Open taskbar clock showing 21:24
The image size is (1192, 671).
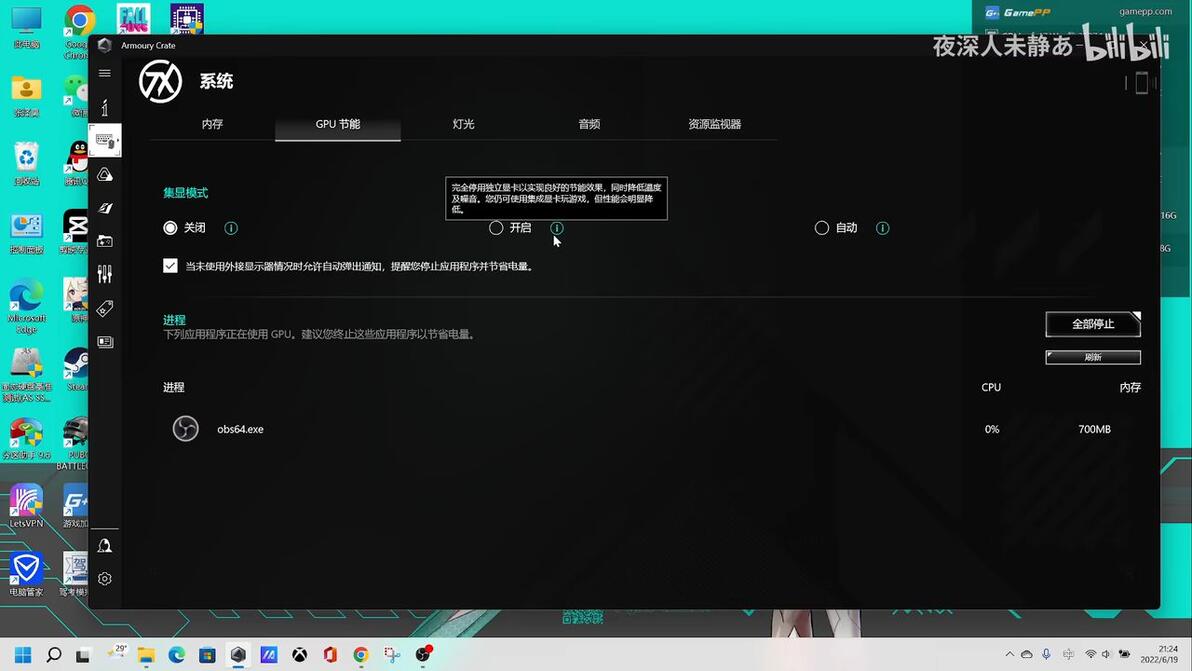coord(1159,654)
